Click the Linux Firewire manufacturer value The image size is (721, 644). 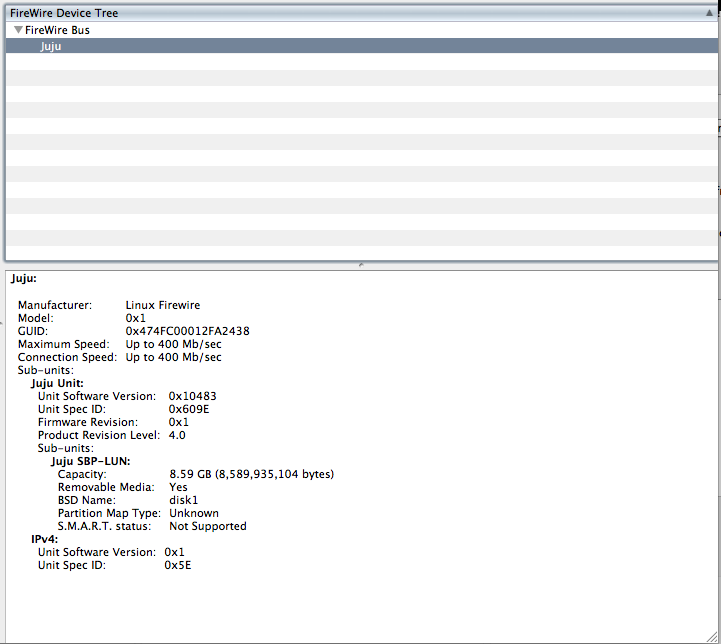click(x=163, y=305)
